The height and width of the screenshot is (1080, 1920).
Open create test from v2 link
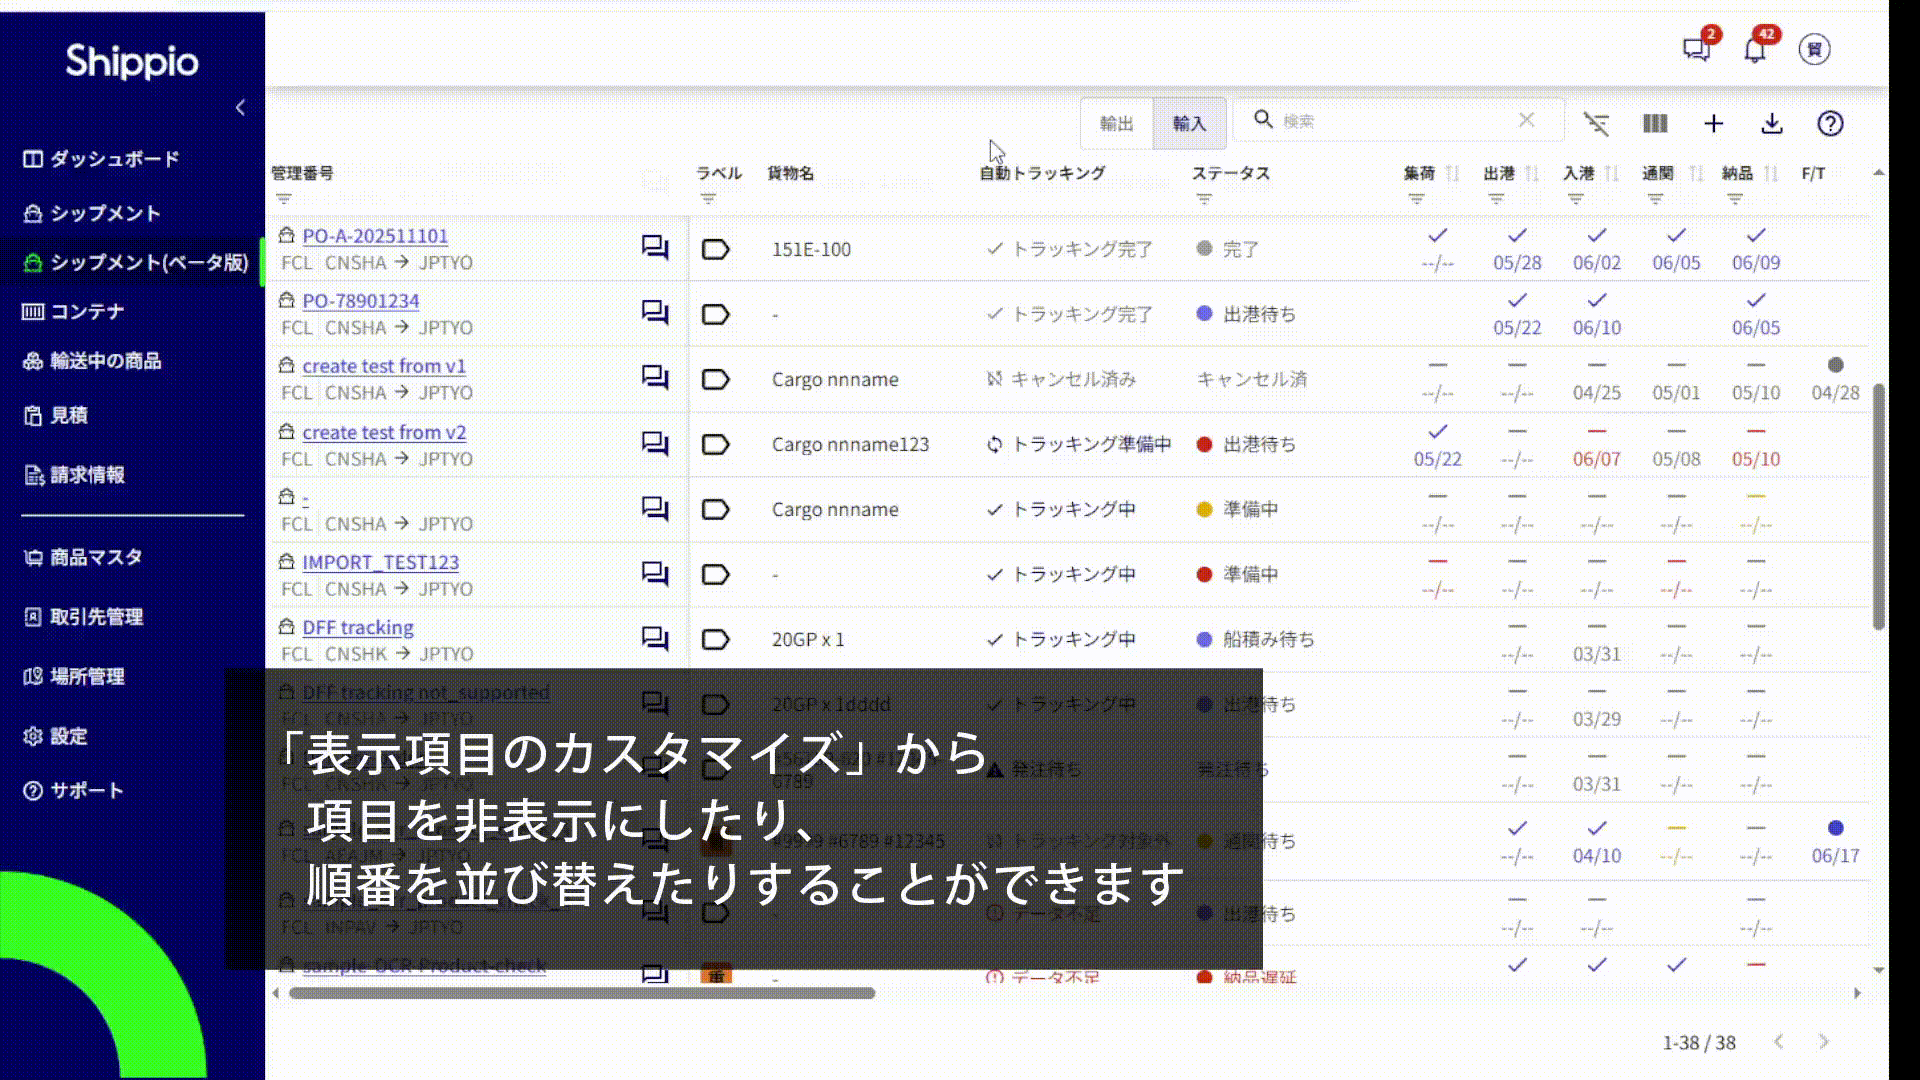point(384,432)
